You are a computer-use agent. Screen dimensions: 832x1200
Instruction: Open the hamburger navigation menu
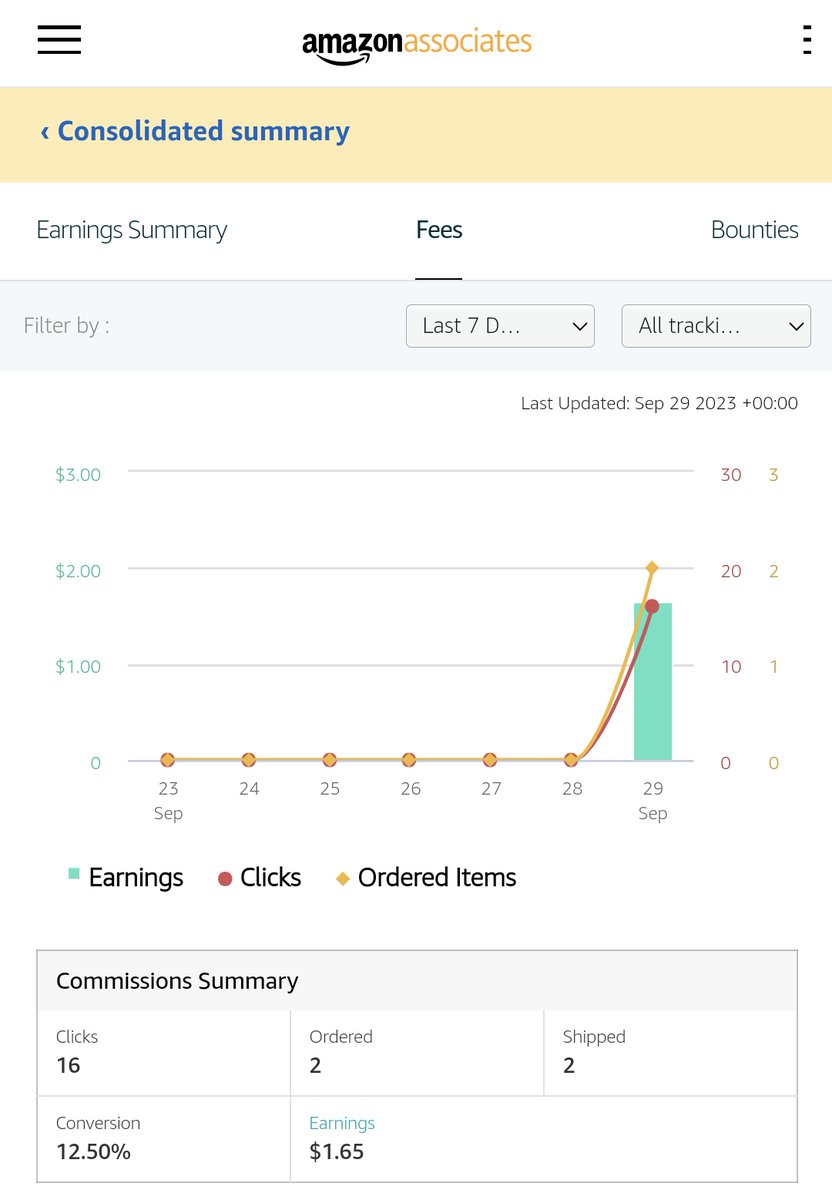pyautogui.click(x=59, y=39)
